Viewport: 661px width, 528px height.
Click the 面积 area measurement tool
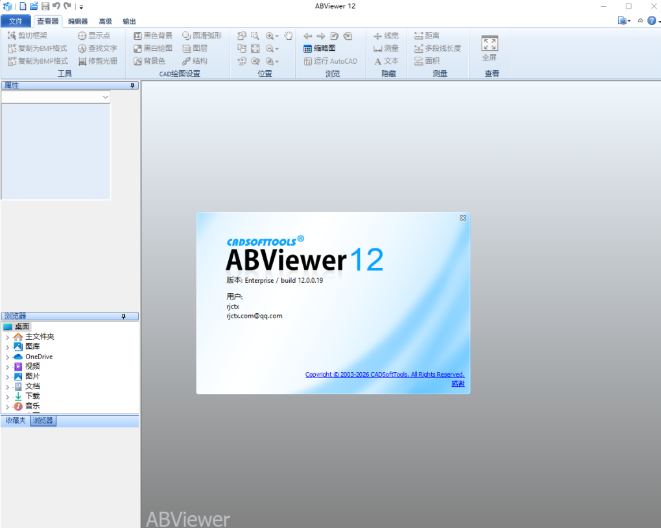click(426, 61)
